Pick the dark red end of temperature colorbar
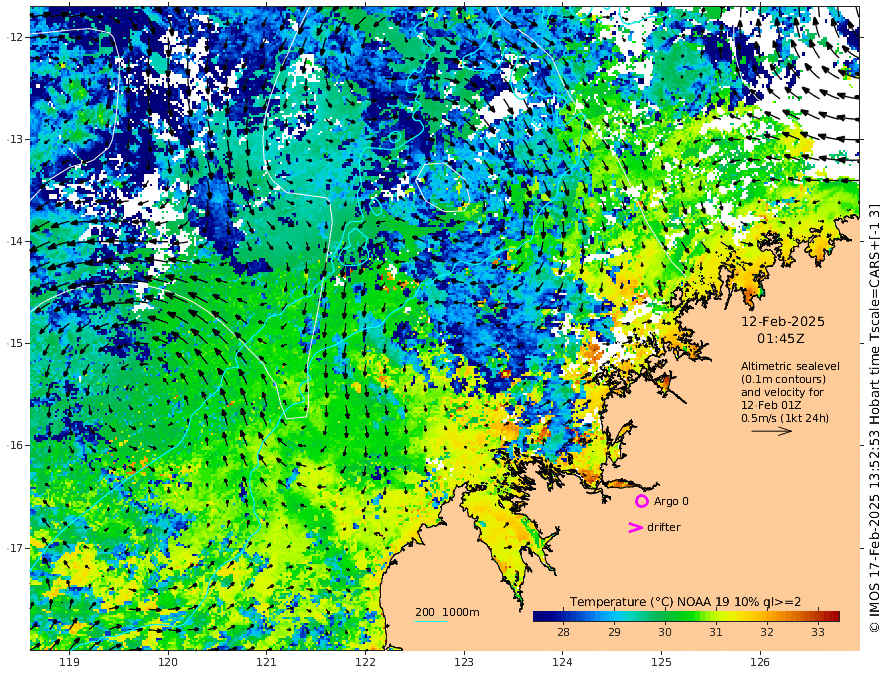880x680 pixels. tap(835, 616)
